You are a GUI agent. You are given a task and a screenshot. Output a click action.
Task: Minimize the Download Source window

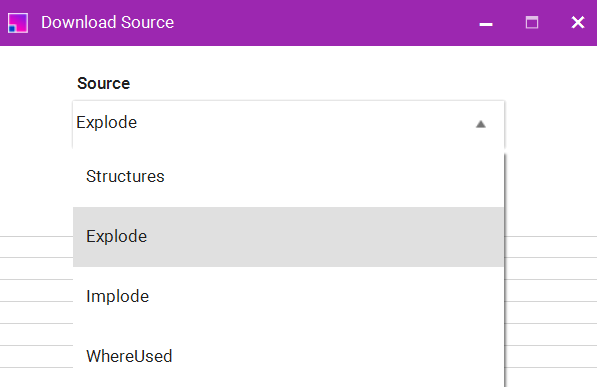coord(486,23)
